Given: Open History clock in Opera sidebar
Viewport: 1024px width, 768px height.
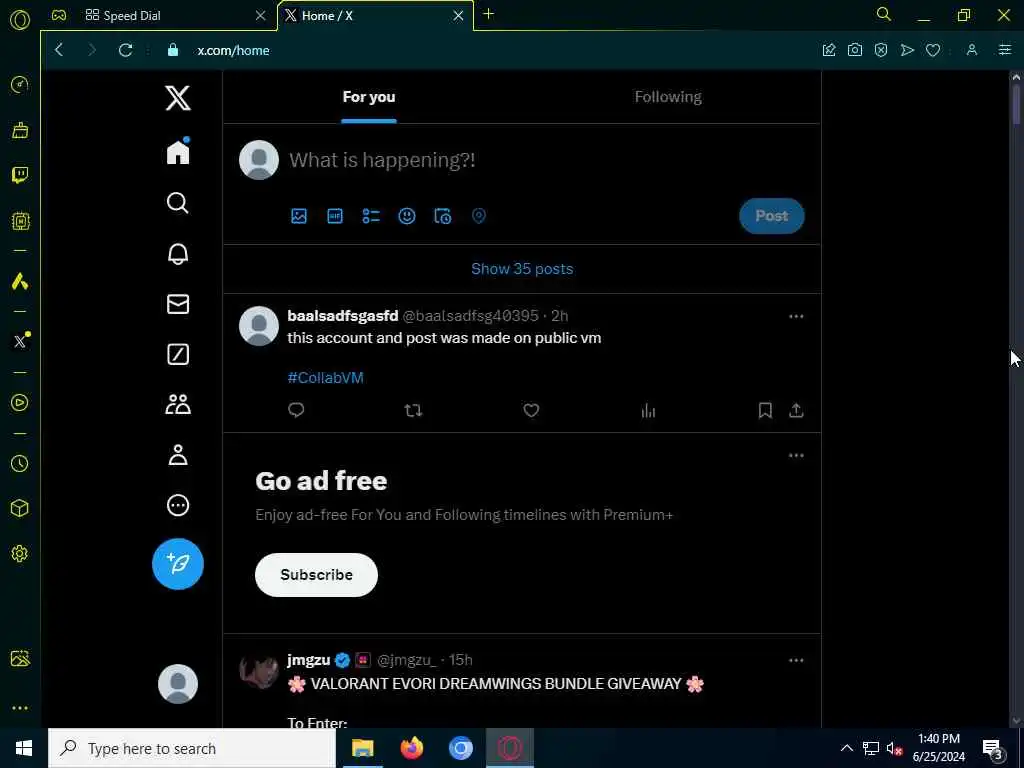Looking at the screenshot, I should (20, 464).
